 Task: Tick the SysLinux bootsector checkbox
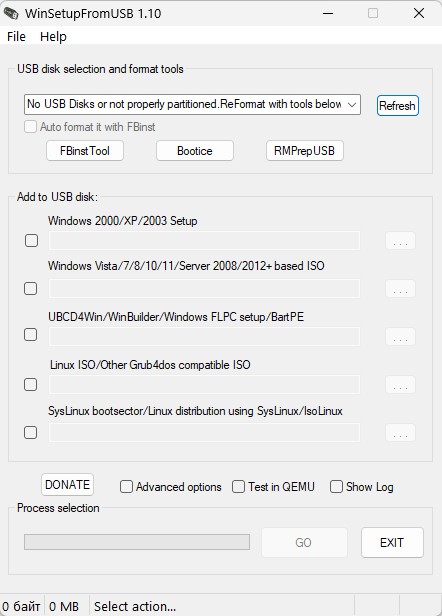31,433
